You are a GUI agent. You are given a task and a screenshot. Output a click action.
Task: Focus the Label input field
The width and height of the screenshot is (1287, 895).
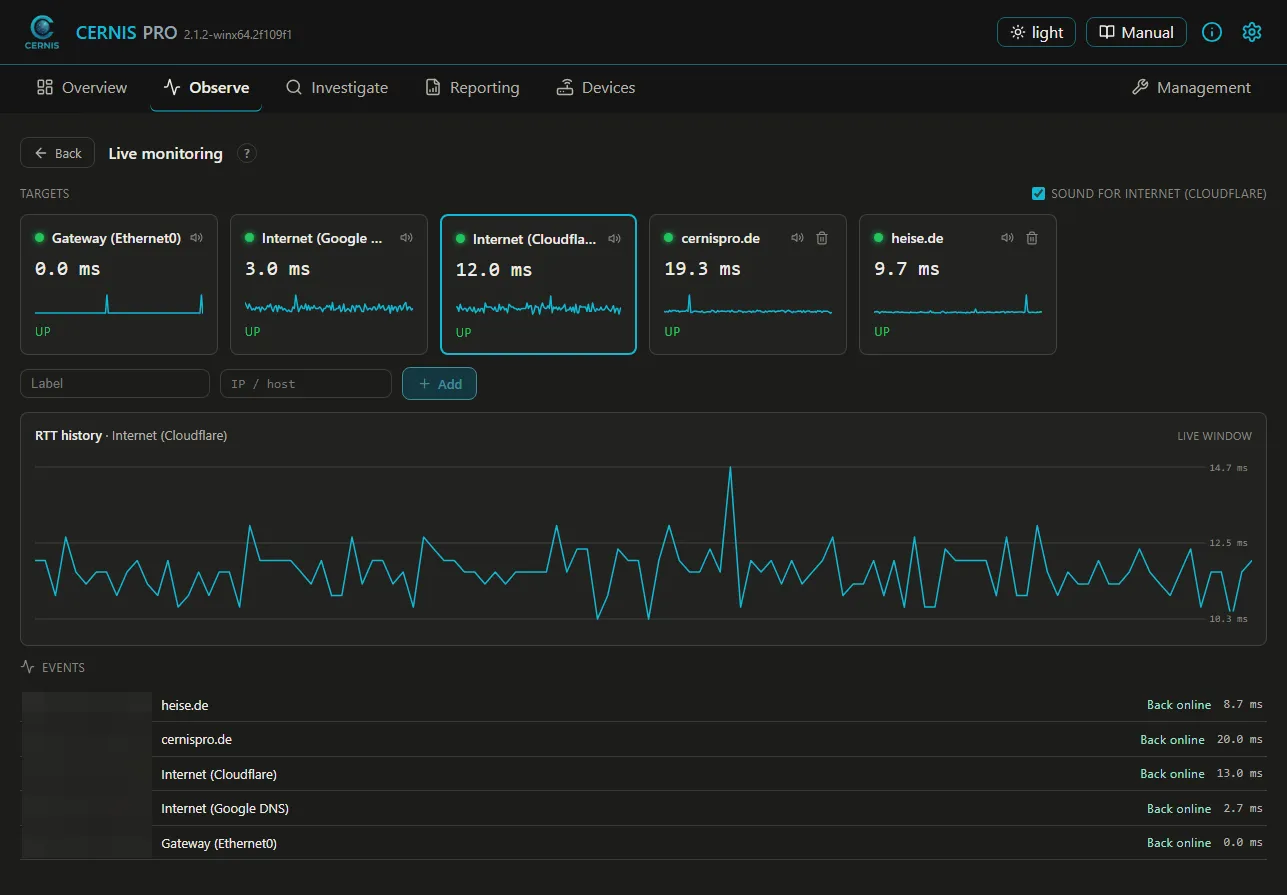tap(115, 384)
